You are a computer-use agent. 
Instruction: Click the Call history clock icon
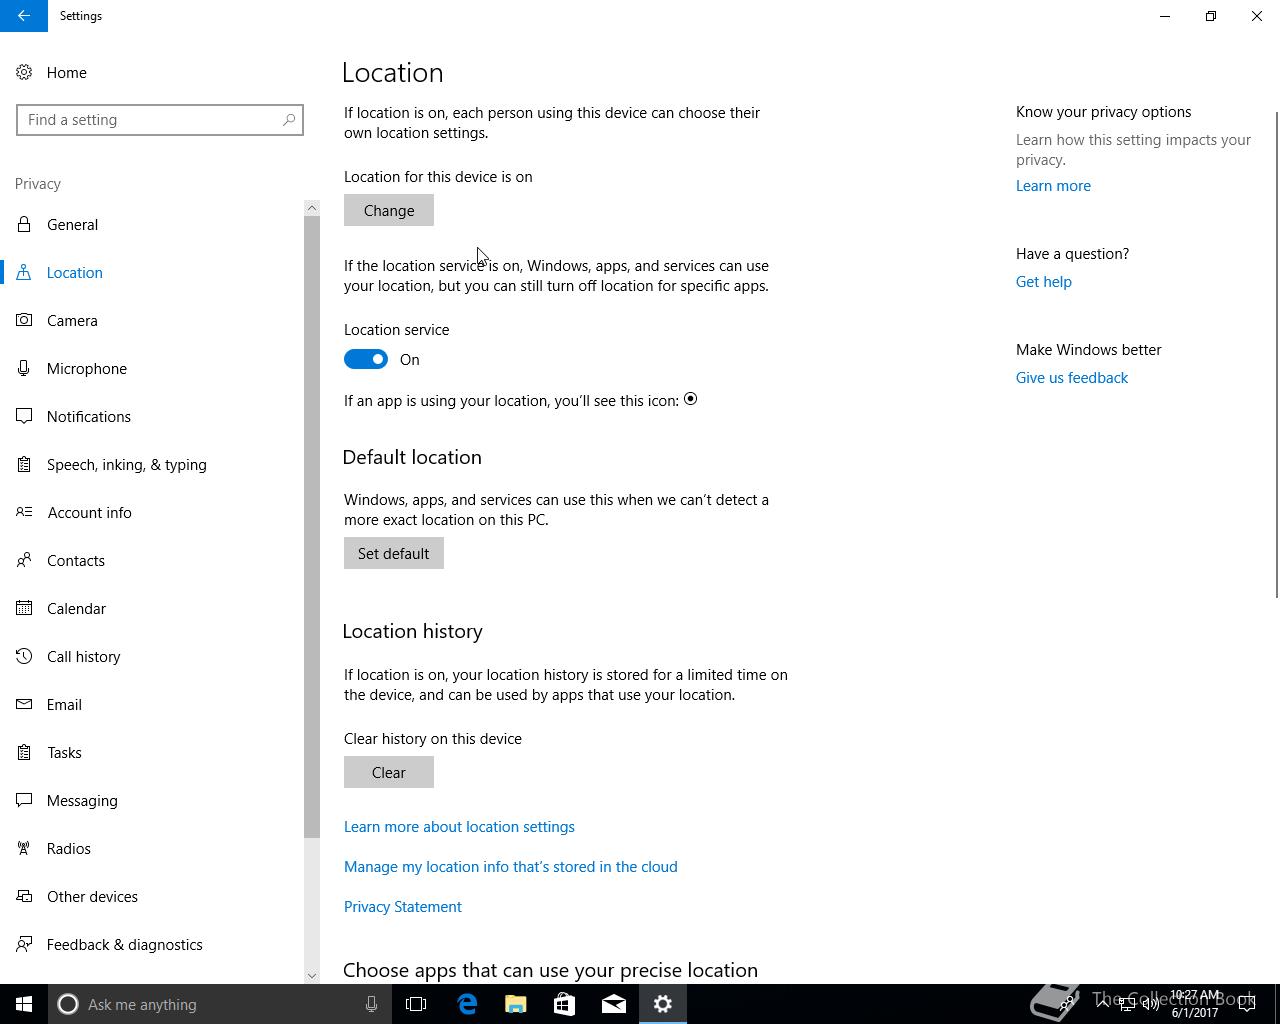pyautogui.click(x=24, y=657)
